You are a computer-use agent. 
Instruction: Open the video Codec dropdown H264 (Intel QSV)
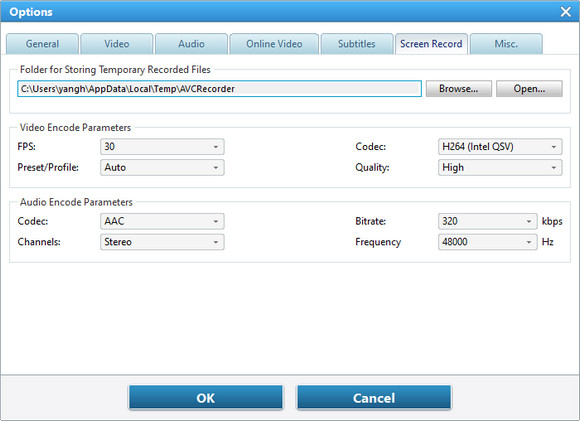click(500, 147)
